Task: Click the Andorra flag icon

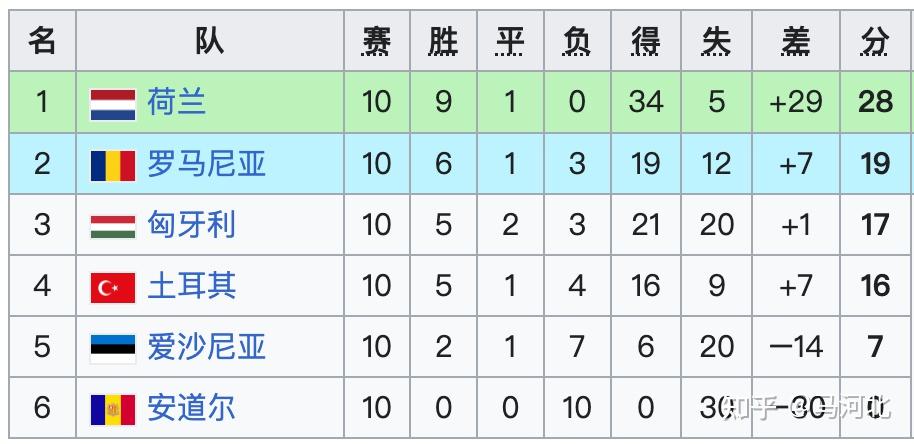Action: pos(112,409)
